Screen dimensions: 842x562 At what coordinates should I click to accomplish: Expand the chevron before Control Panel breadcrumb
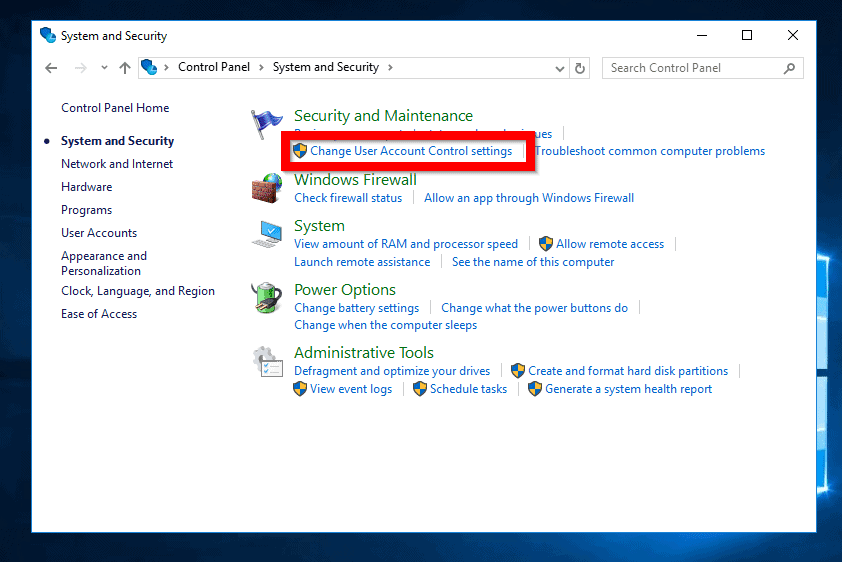166,68
